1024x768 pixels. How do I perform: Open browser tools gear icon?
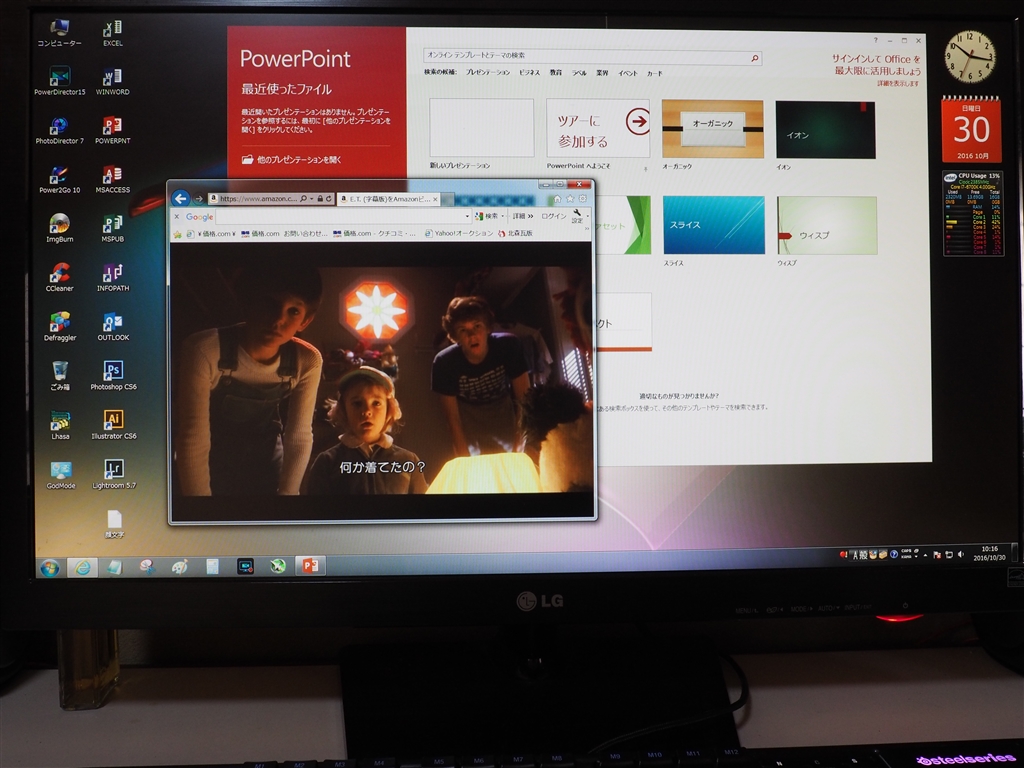point(583,199)
